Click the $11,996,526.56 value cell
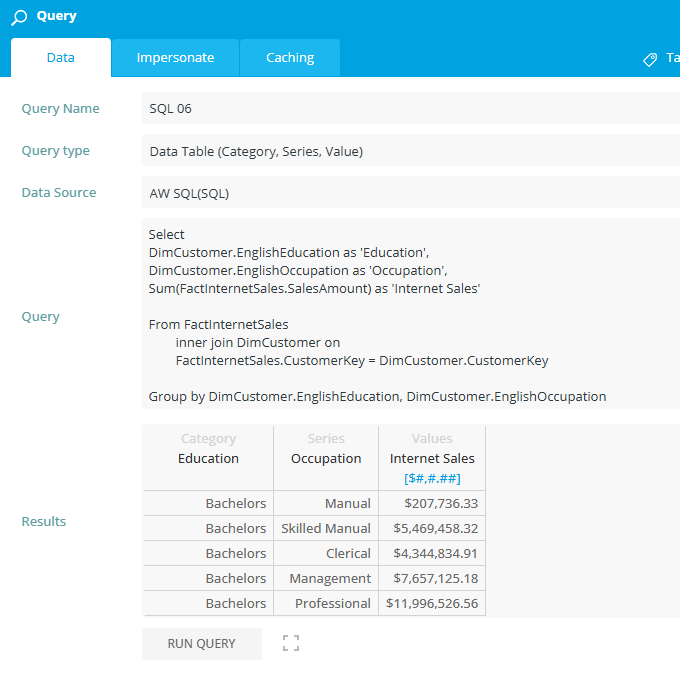 coord(432,603)
